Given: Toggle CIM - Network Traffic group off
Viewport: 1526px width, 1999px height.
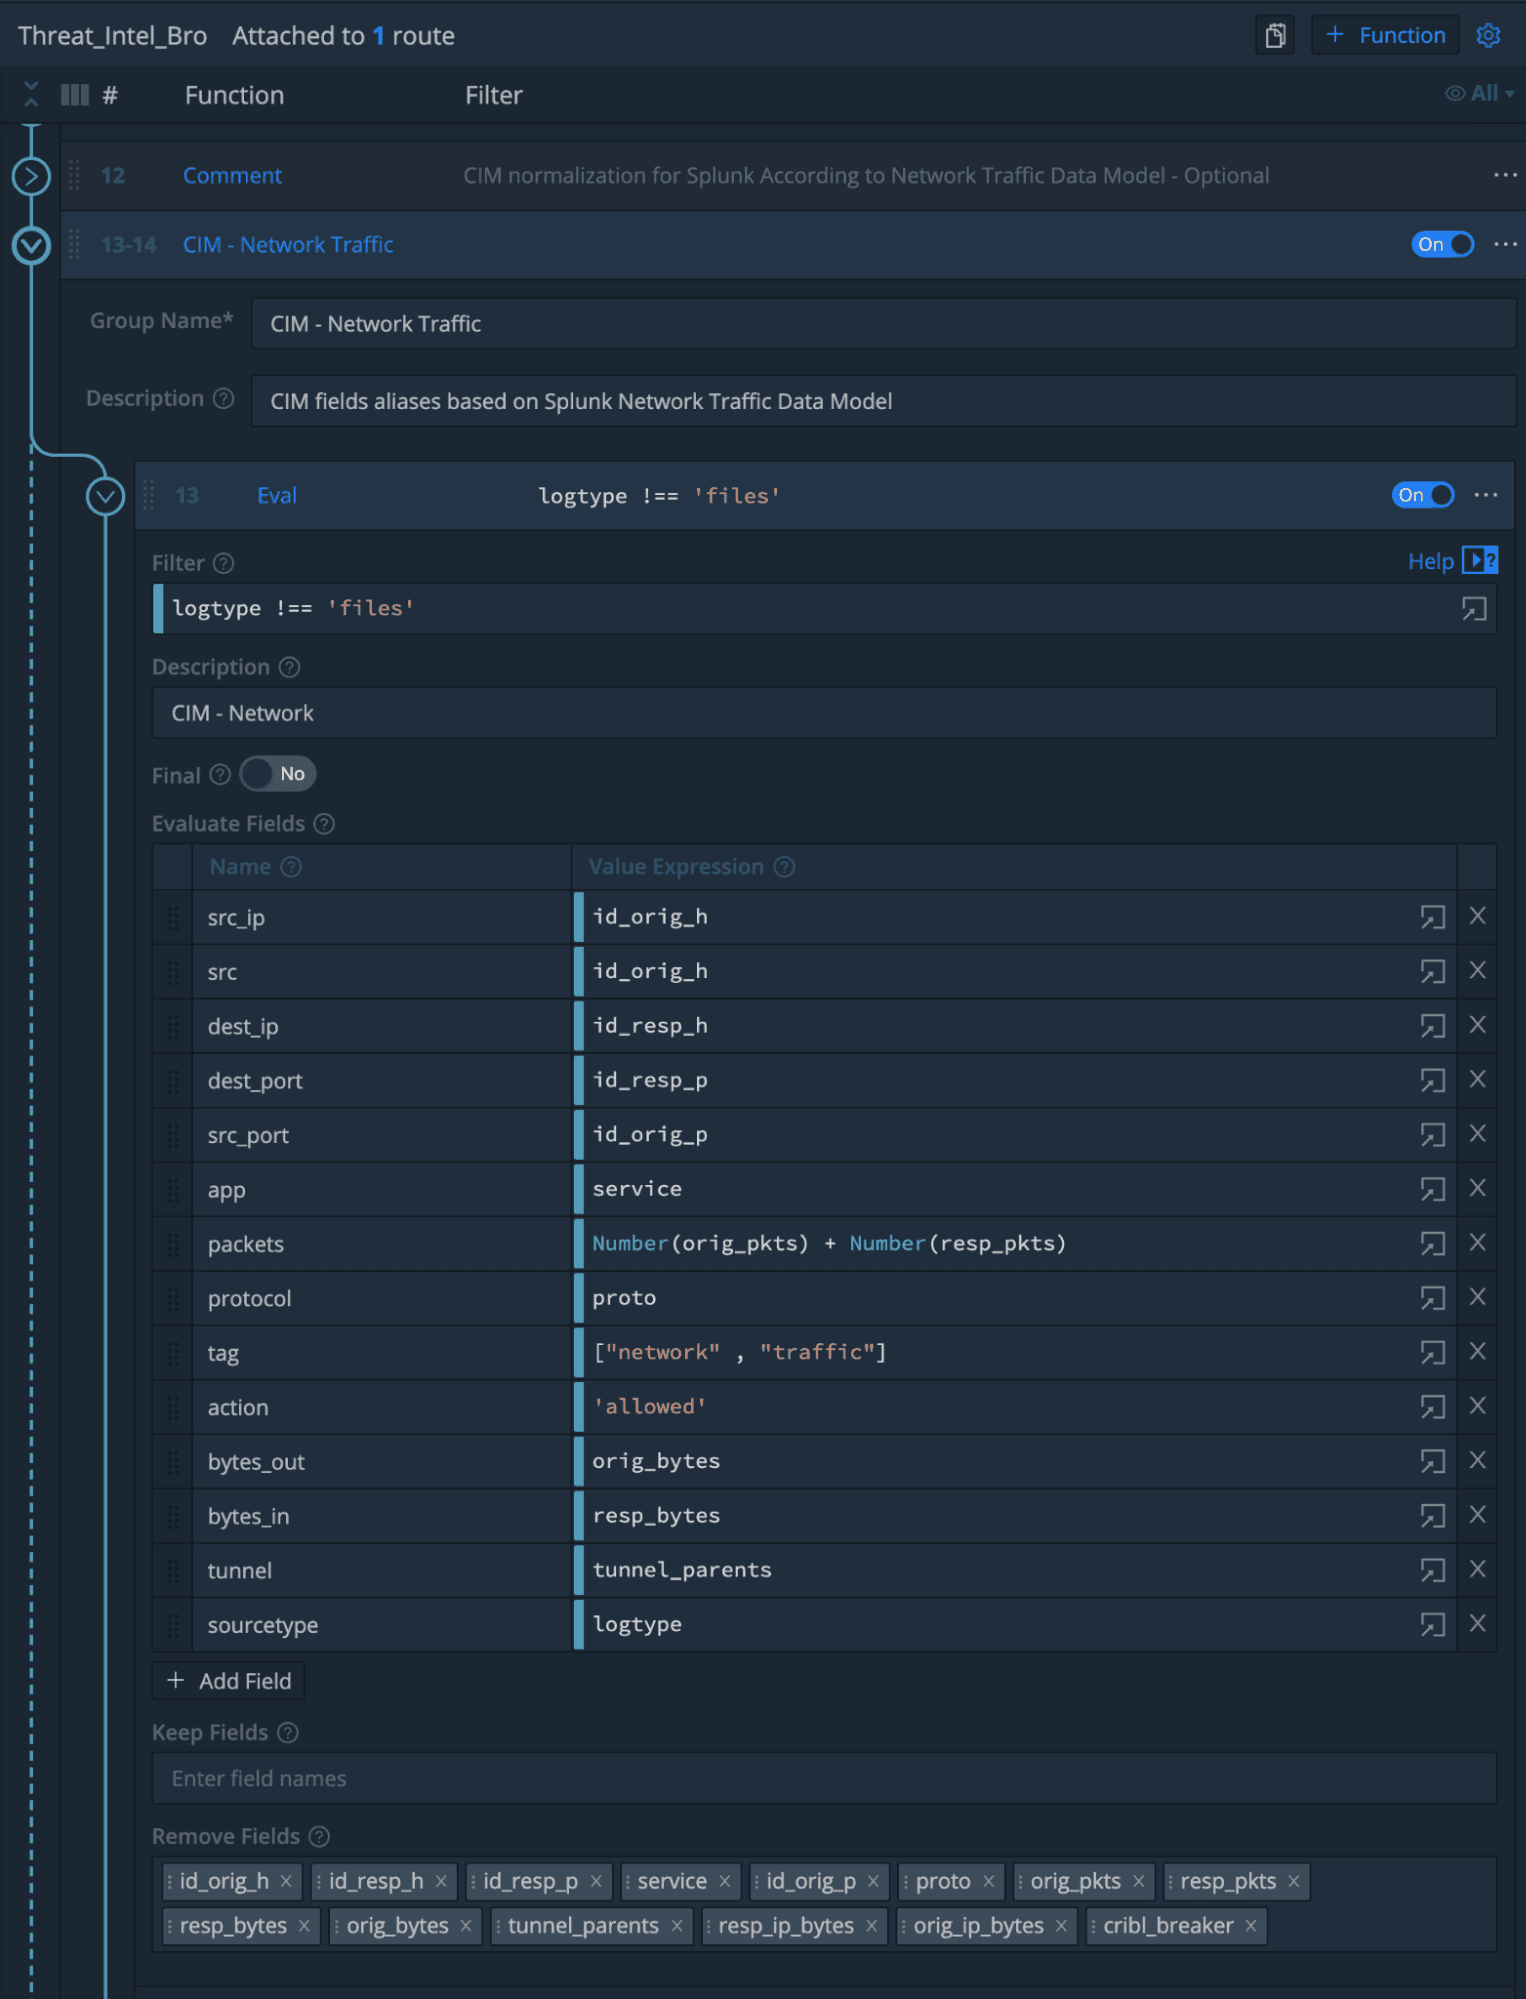Looking at the screenshot, I should click(1441, 244).
